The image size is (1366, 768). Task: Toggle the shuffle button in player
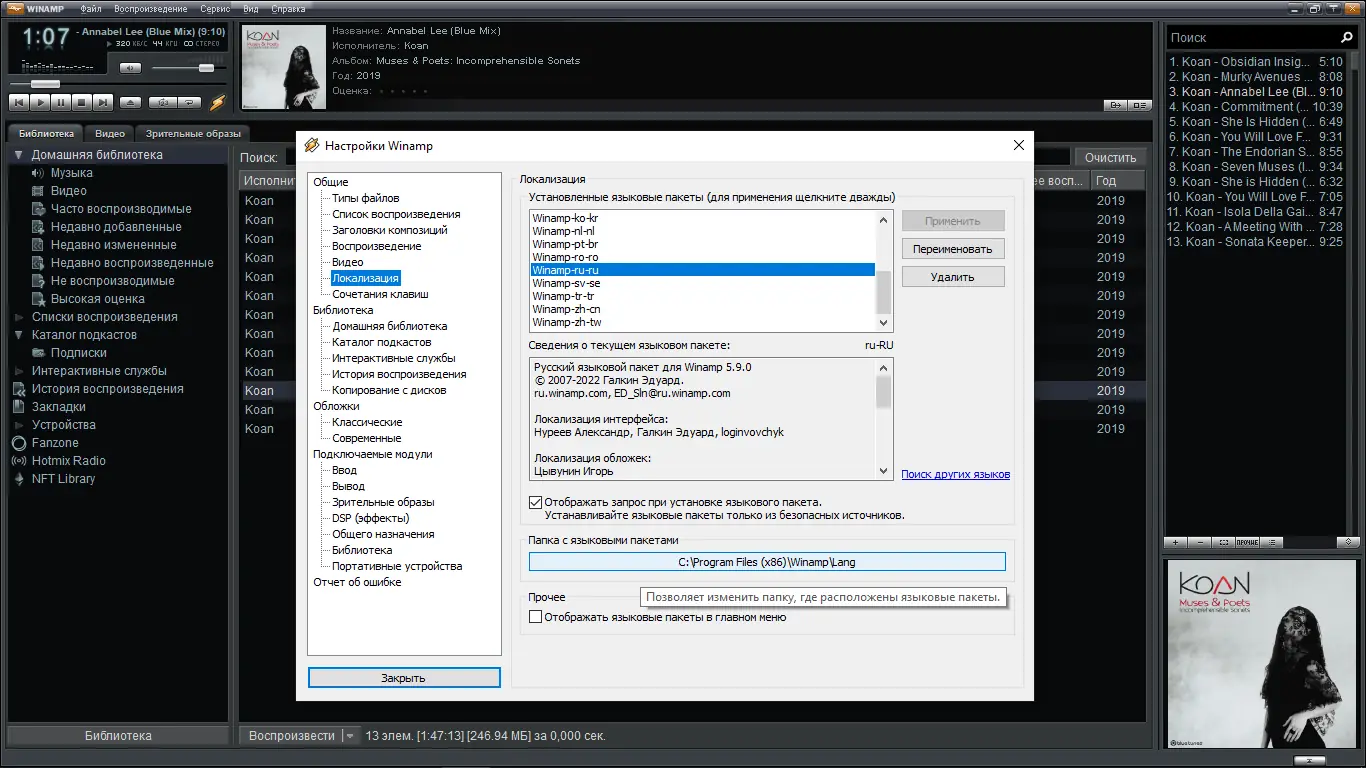(161, 102)
